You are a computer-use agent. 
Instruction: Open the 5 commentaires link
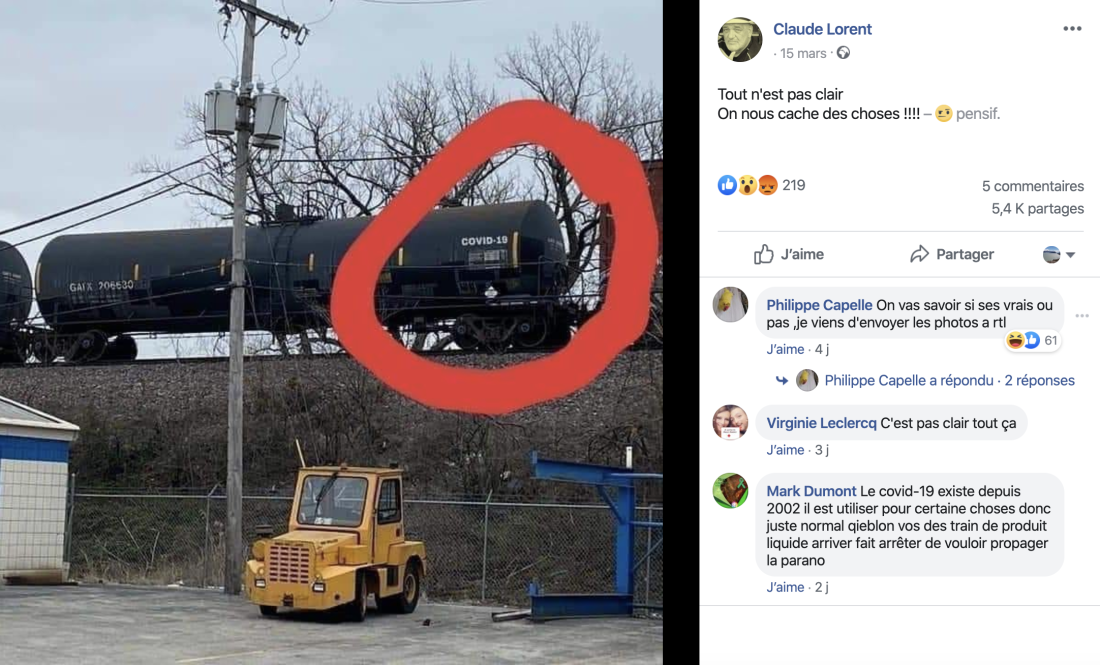click(1033, 186)
